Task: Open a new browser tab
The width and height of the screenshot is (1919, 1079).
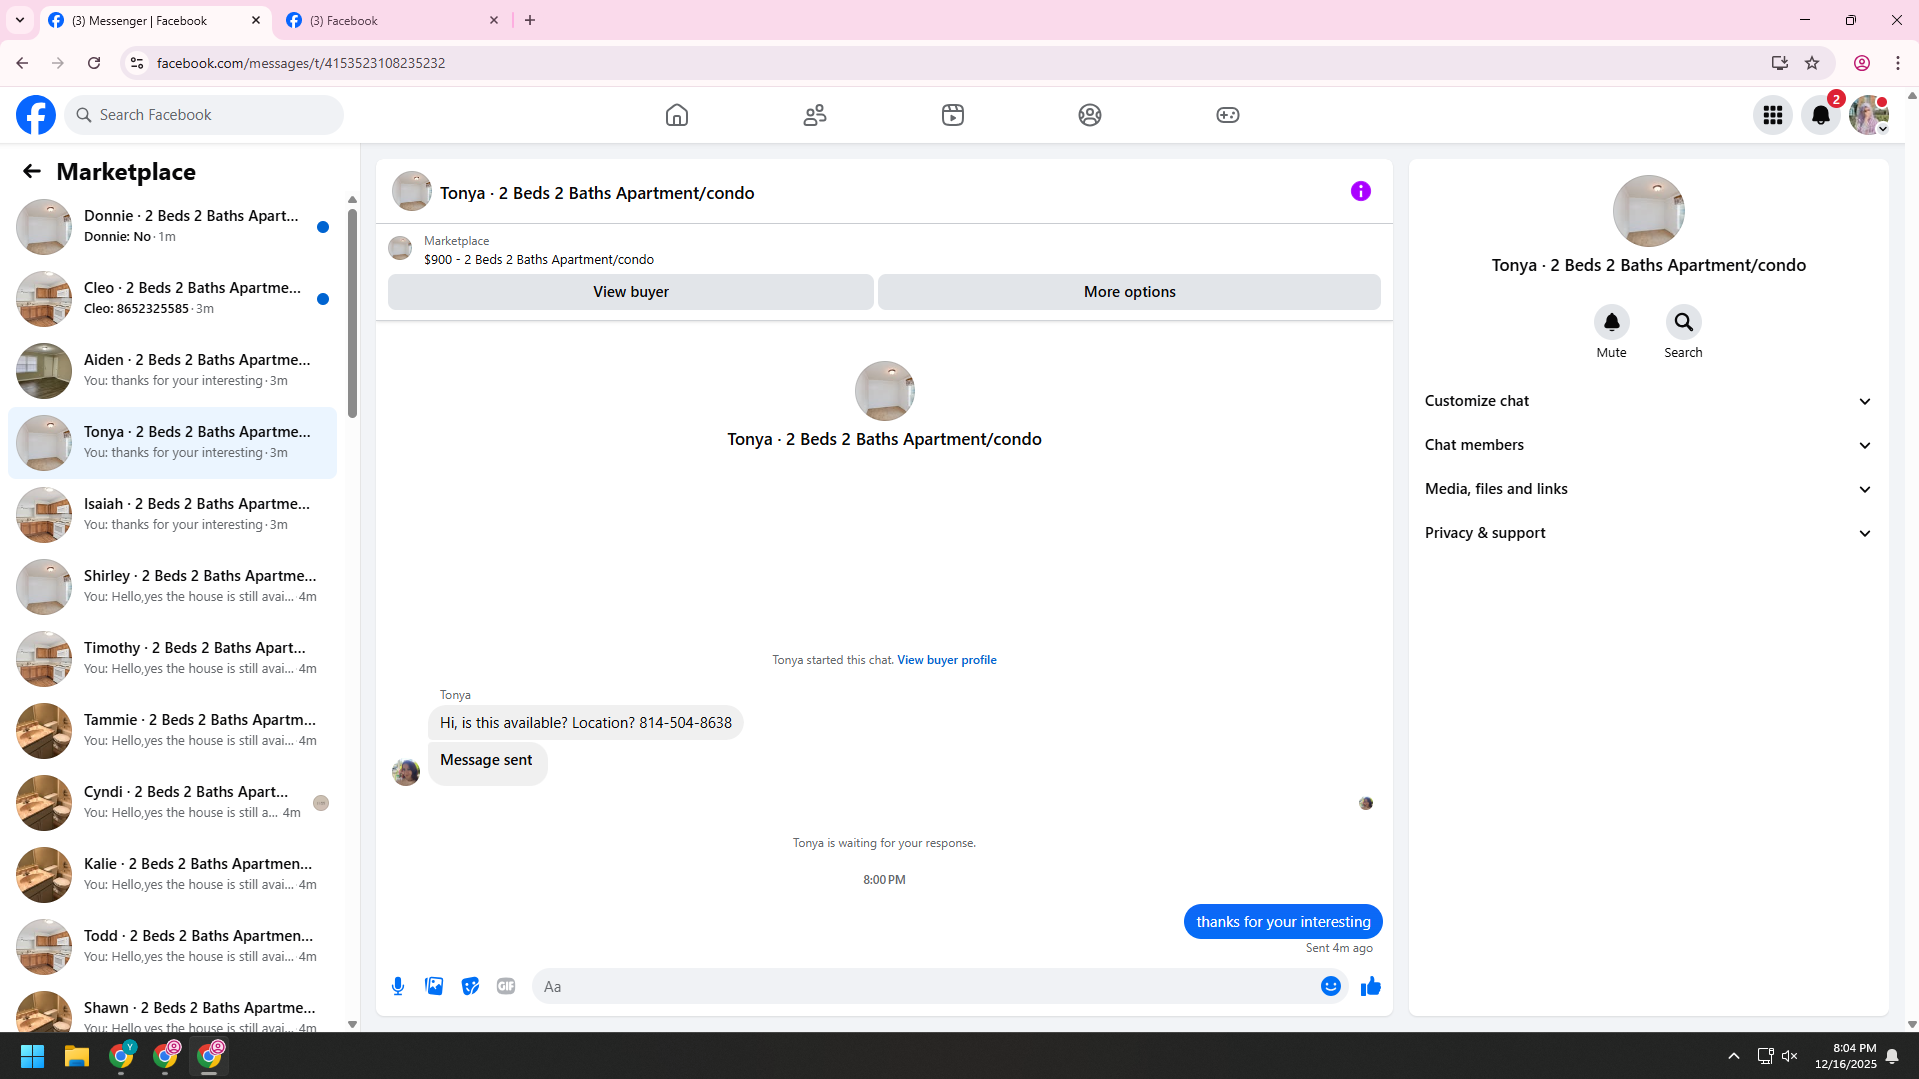Action: 530,20
